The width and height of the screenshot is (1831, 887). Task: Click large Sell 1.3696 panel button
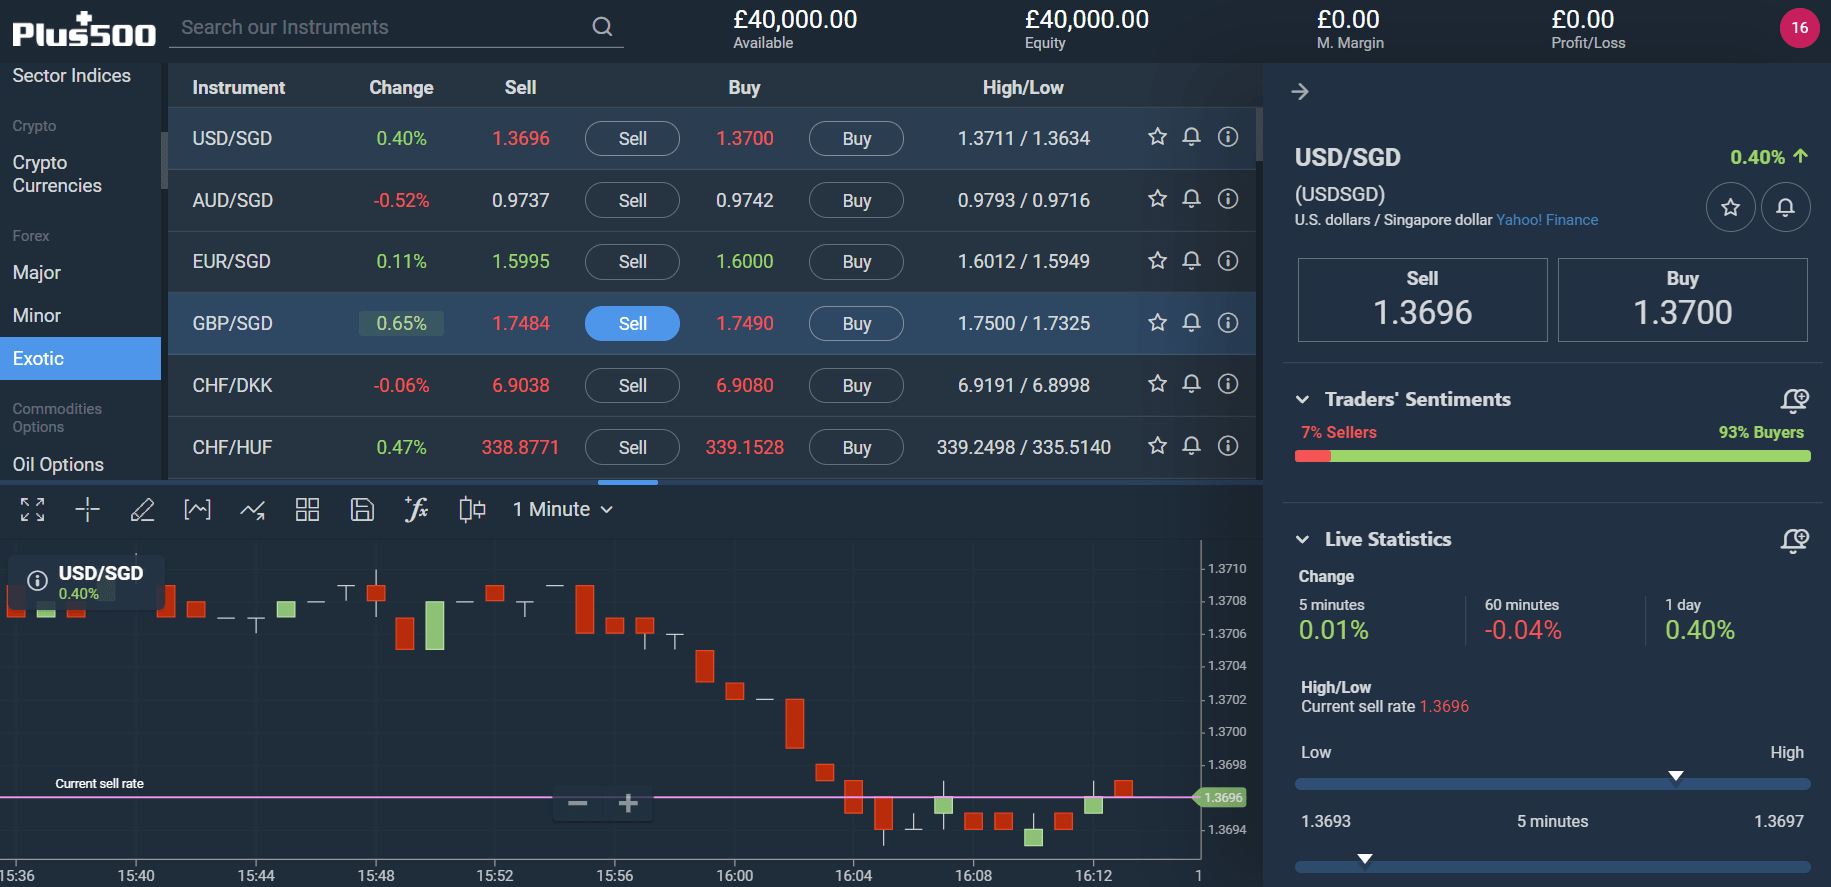1422,300
